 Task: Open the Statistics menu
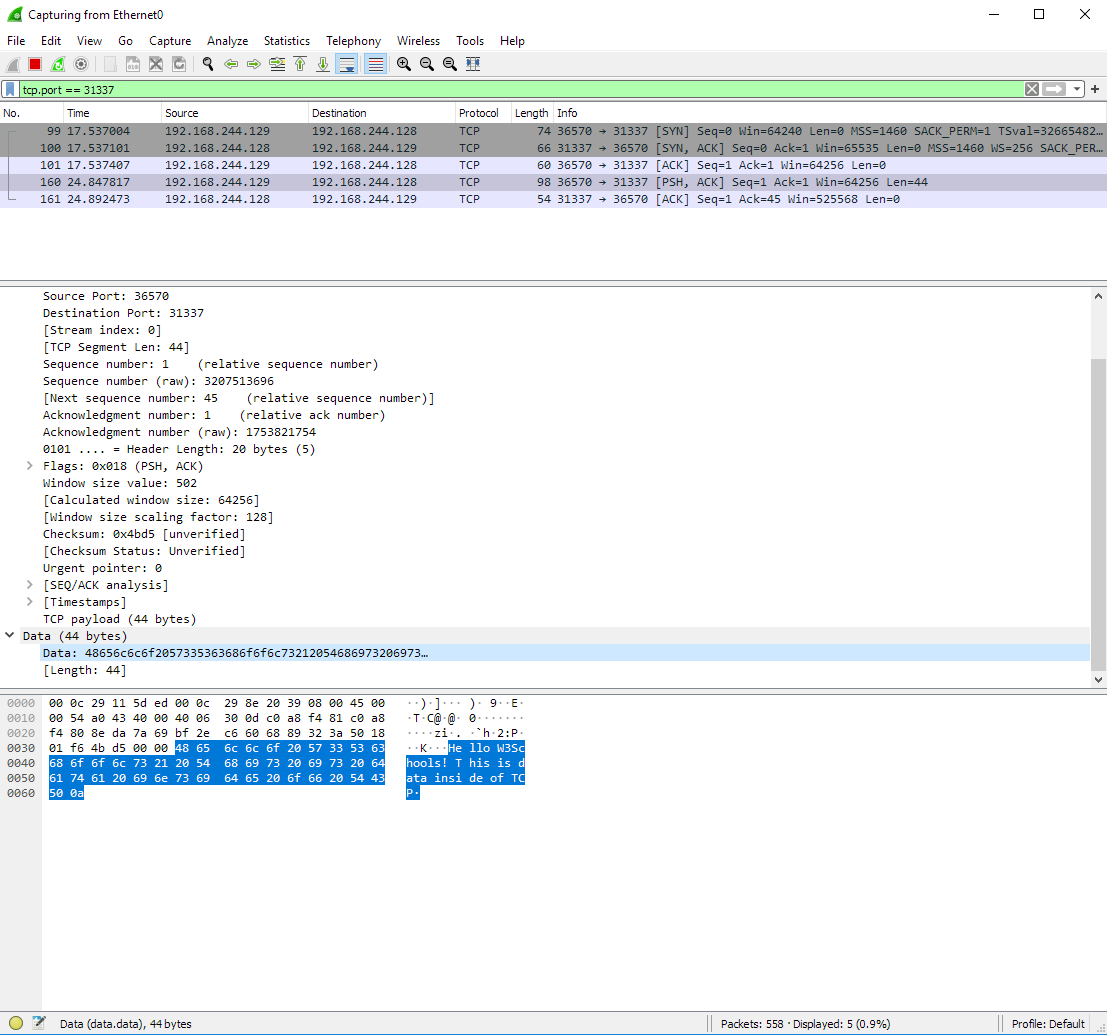287,41
